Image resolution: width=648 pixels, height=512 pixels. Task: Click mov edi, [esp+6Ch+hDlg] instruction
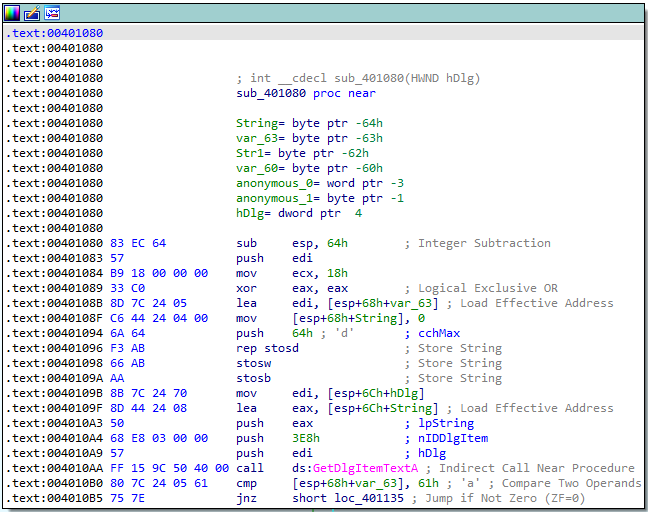[330, 393]
